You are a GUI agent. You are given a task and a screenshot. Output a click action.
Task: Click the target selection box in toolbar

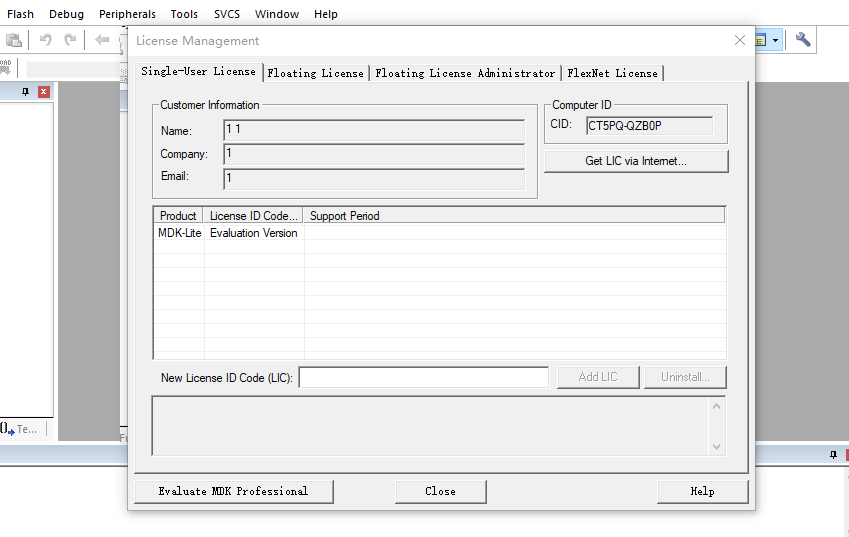click(x=73, y=69)
